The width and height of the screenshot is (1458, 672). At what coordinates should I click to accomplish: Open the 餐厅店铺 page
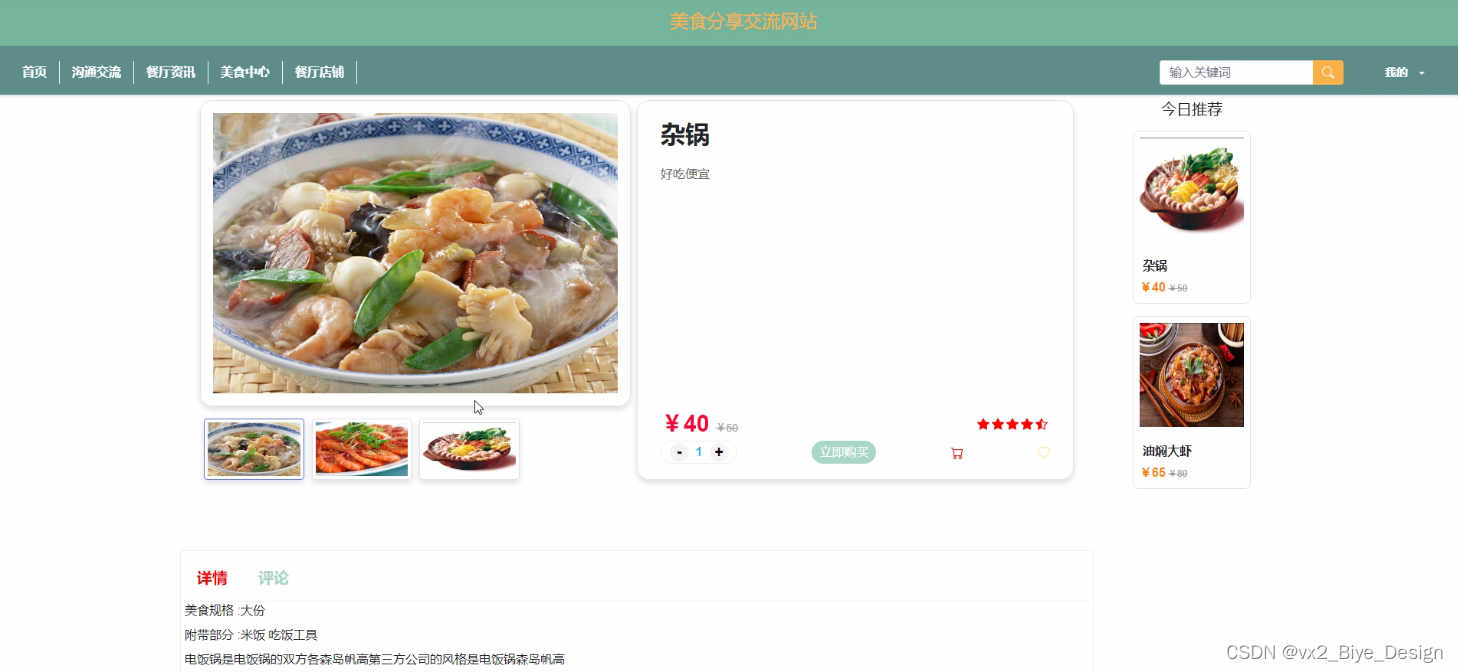click(x=319, y=72)
